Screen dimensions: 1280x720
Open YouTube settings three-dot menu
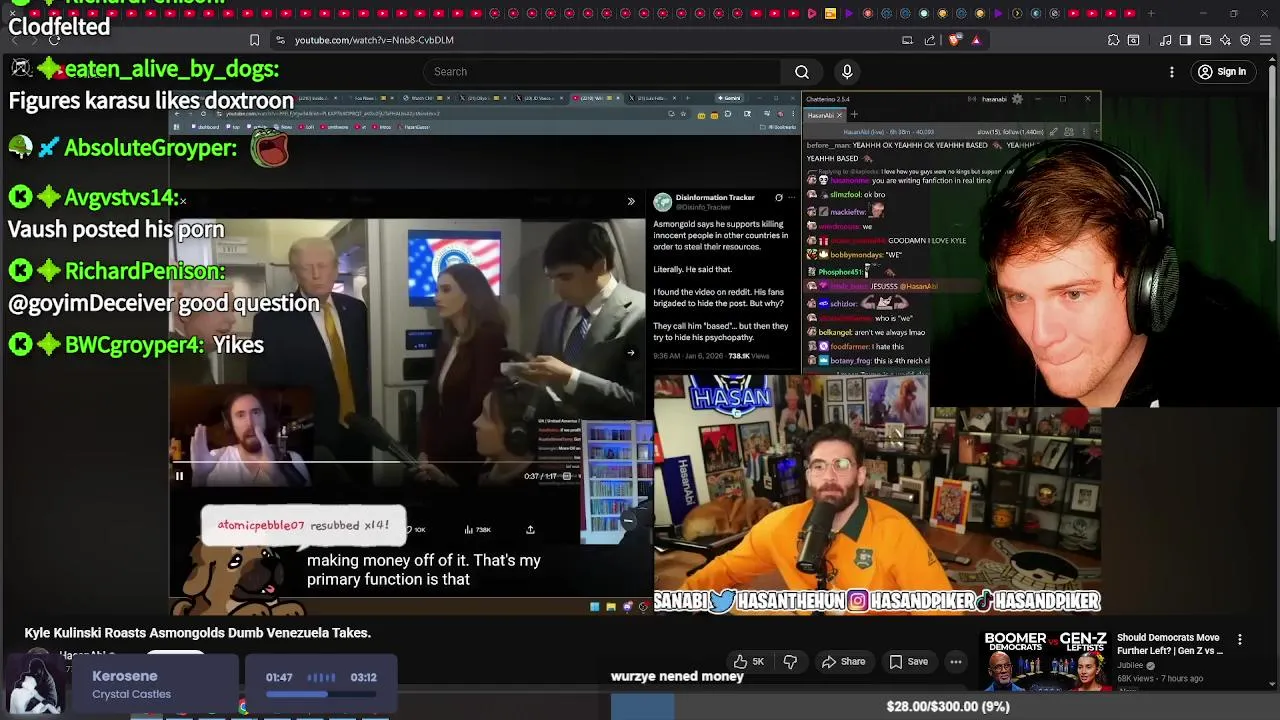1172,72
